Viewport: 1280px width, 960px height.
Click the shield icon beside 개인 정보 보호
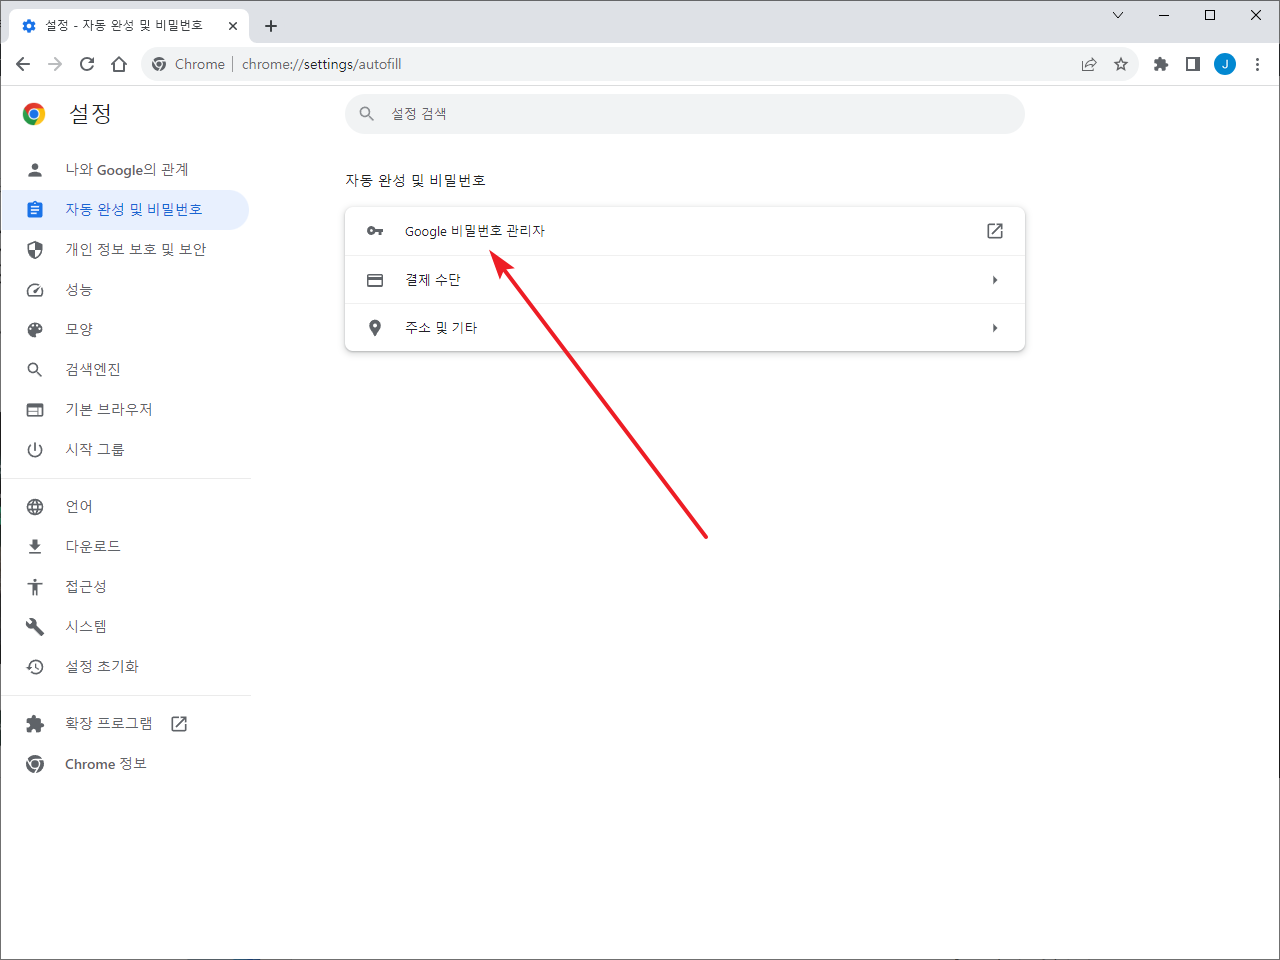[35, 250]
